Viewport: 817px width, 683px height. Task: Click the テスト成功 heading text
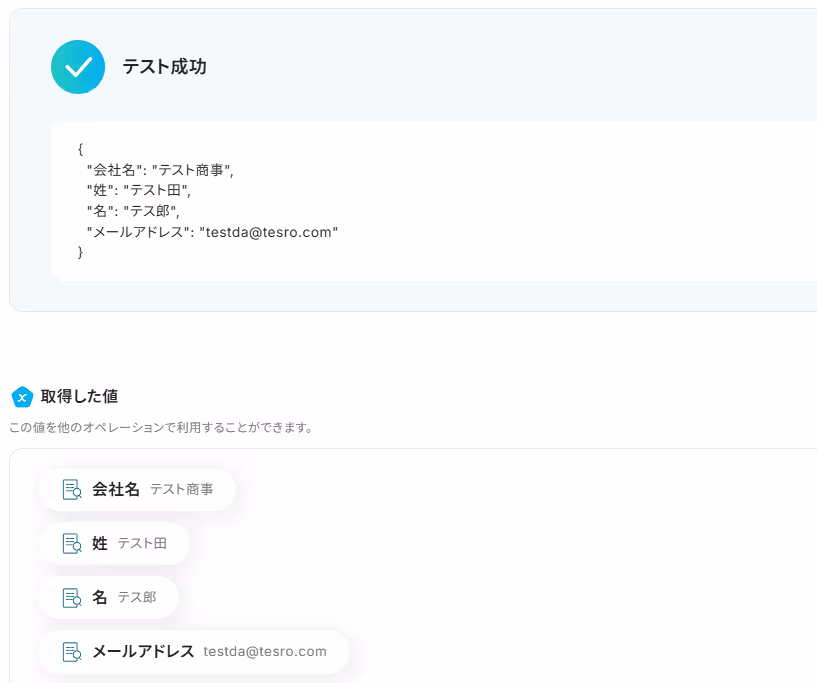[x=164, y=67]
